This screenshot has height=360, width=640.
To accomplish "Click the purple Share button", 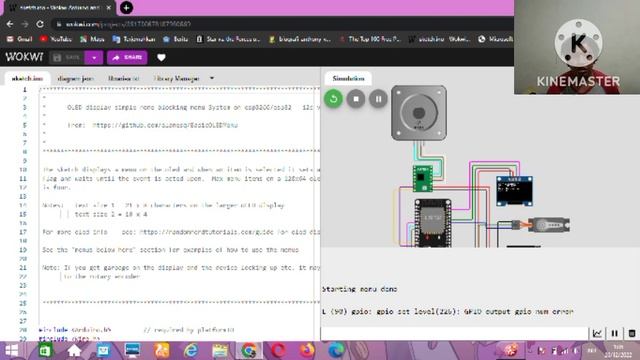I will pos(127,58).
